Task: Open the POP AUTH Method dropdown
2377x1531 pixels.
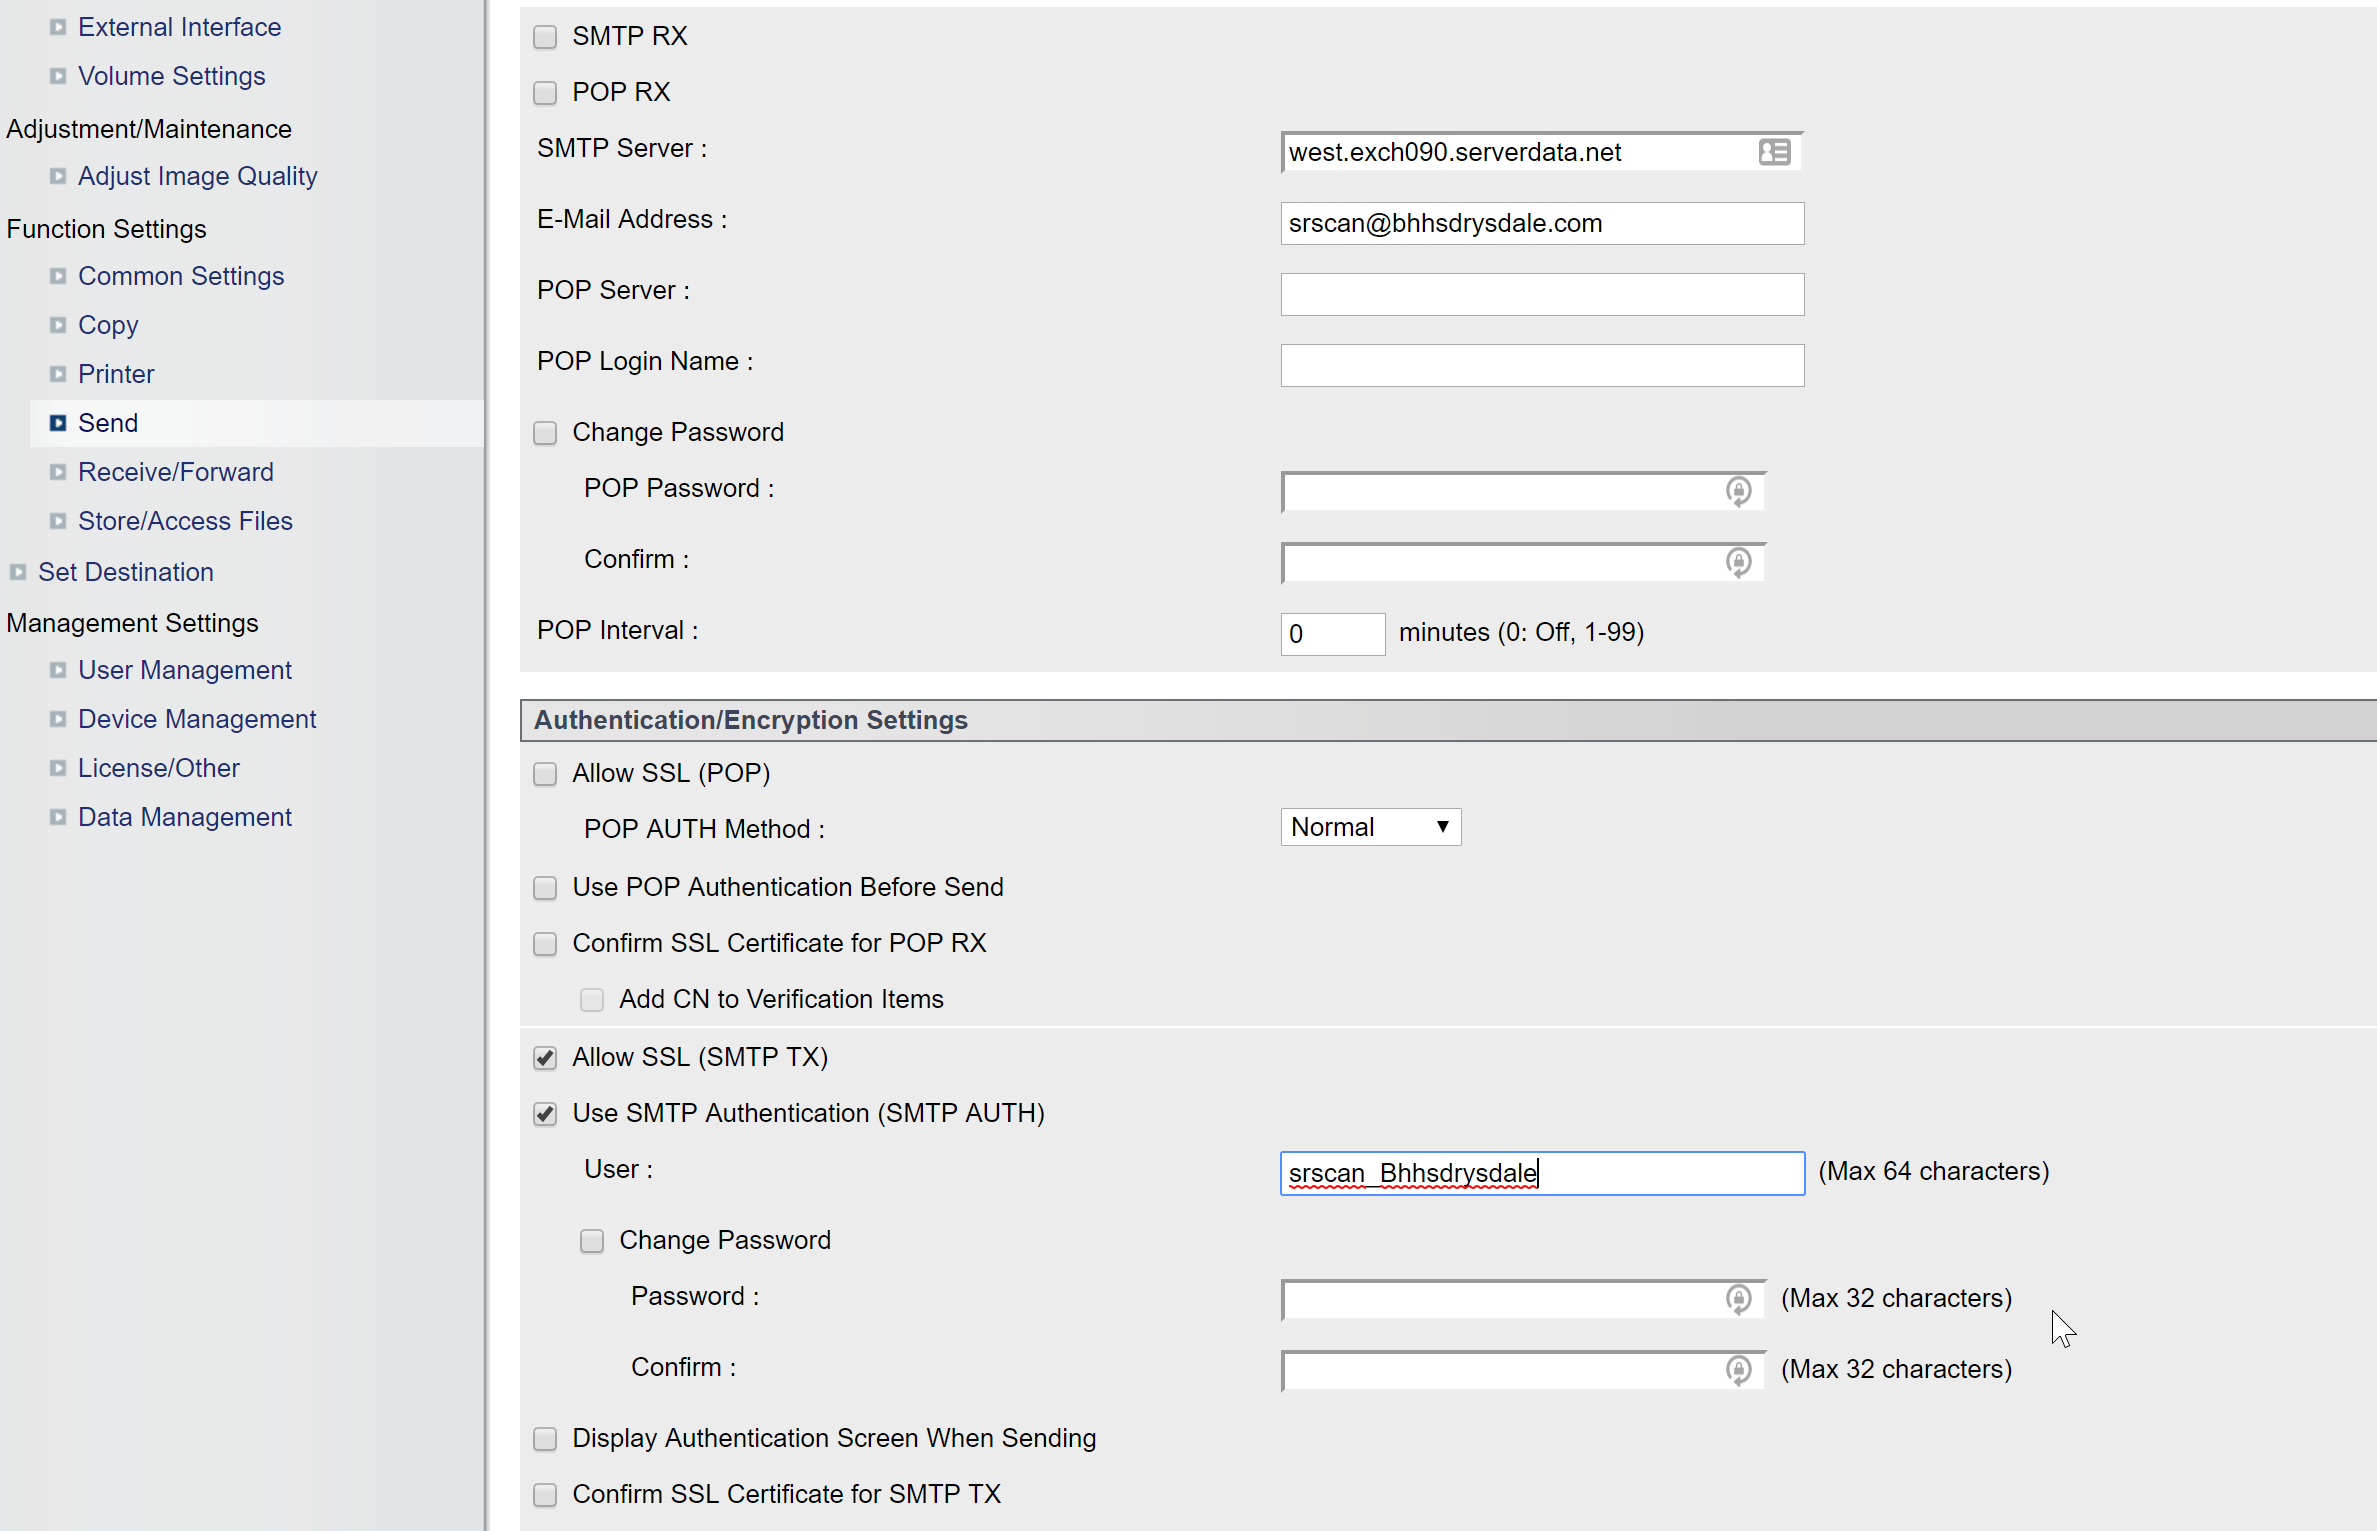Action: pyautogui.click(x=1369, y=827)
